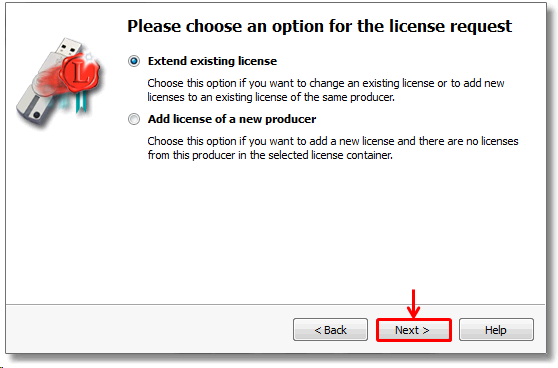Click the description about the selected license container
This screenshot has height=368, width=558.
pyautogui.click(x=333, y=148)
